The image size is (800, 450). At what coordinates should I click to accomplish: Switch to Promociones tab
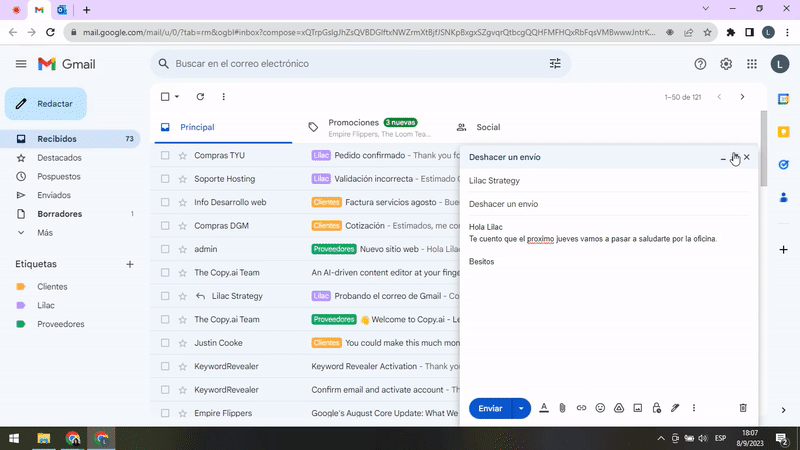pyautogui.click(x=371, y=127)
